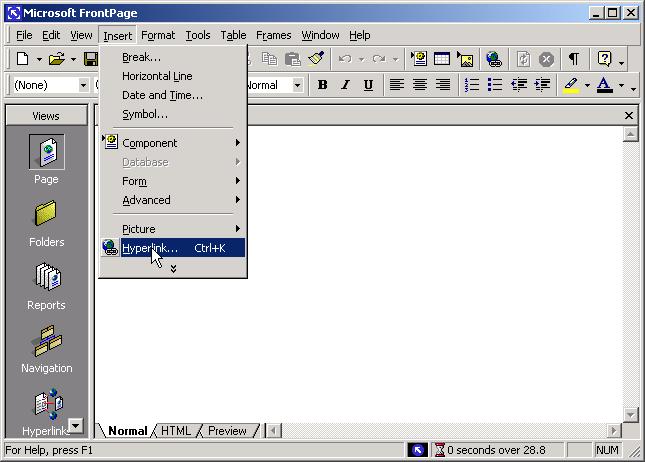Image resolution: width=645 pixels, height=462 pixels.
Task: Switch to Page view in Views bar
Action: [46, 160]
